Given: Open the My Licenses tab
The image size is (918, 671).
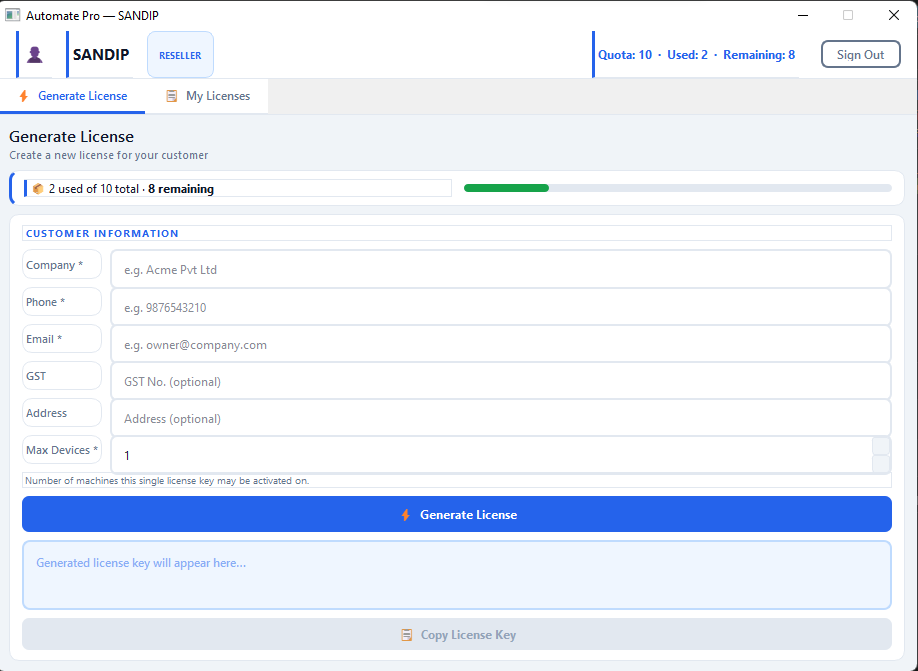Looking at the screenshot, I should click(207, 96).
